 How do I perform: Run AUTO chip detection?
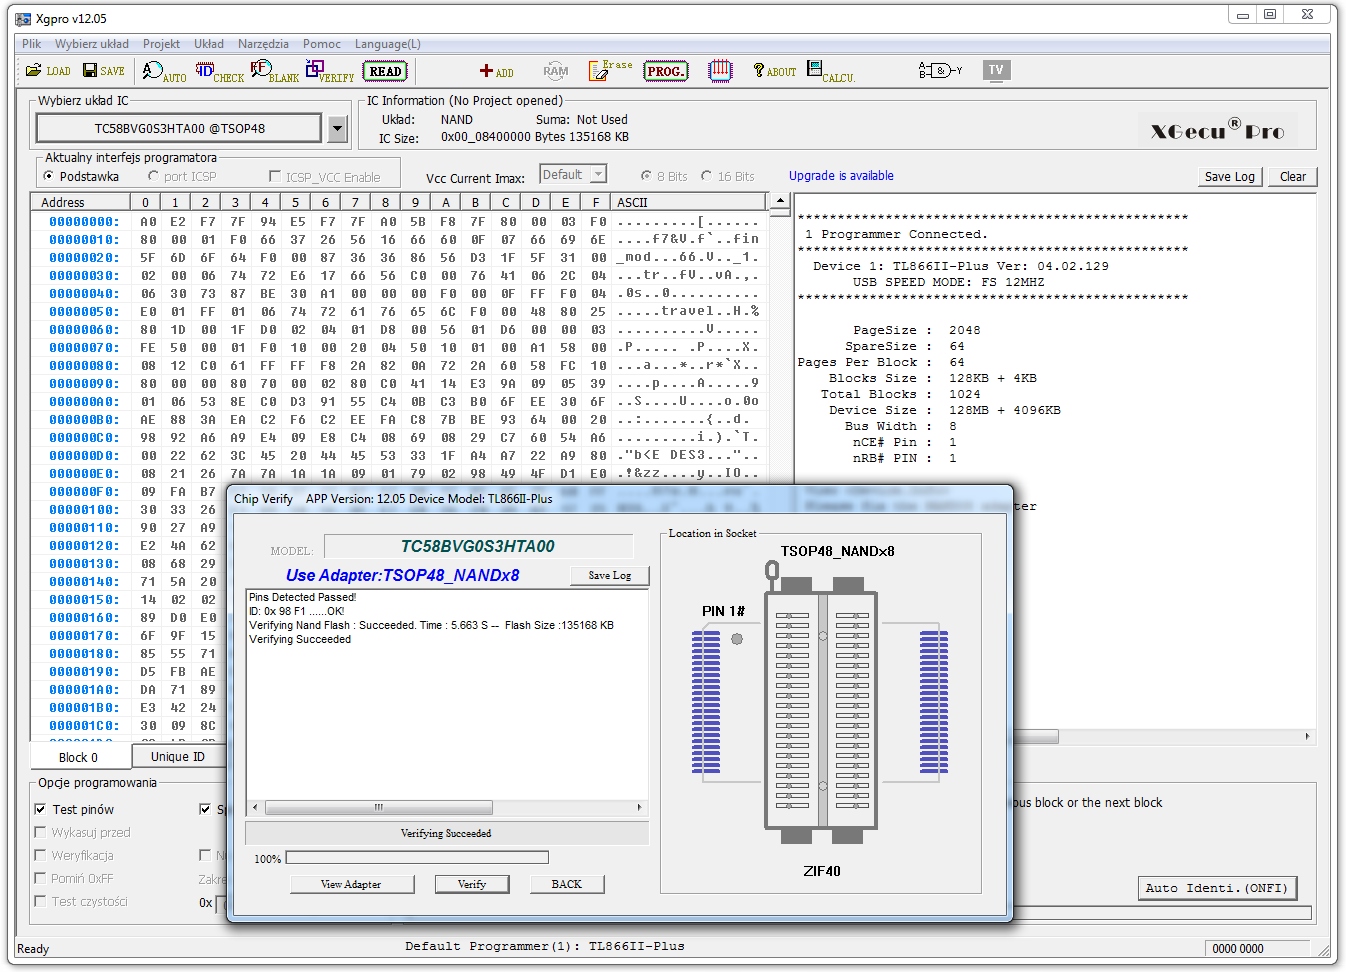click(164, 71)
